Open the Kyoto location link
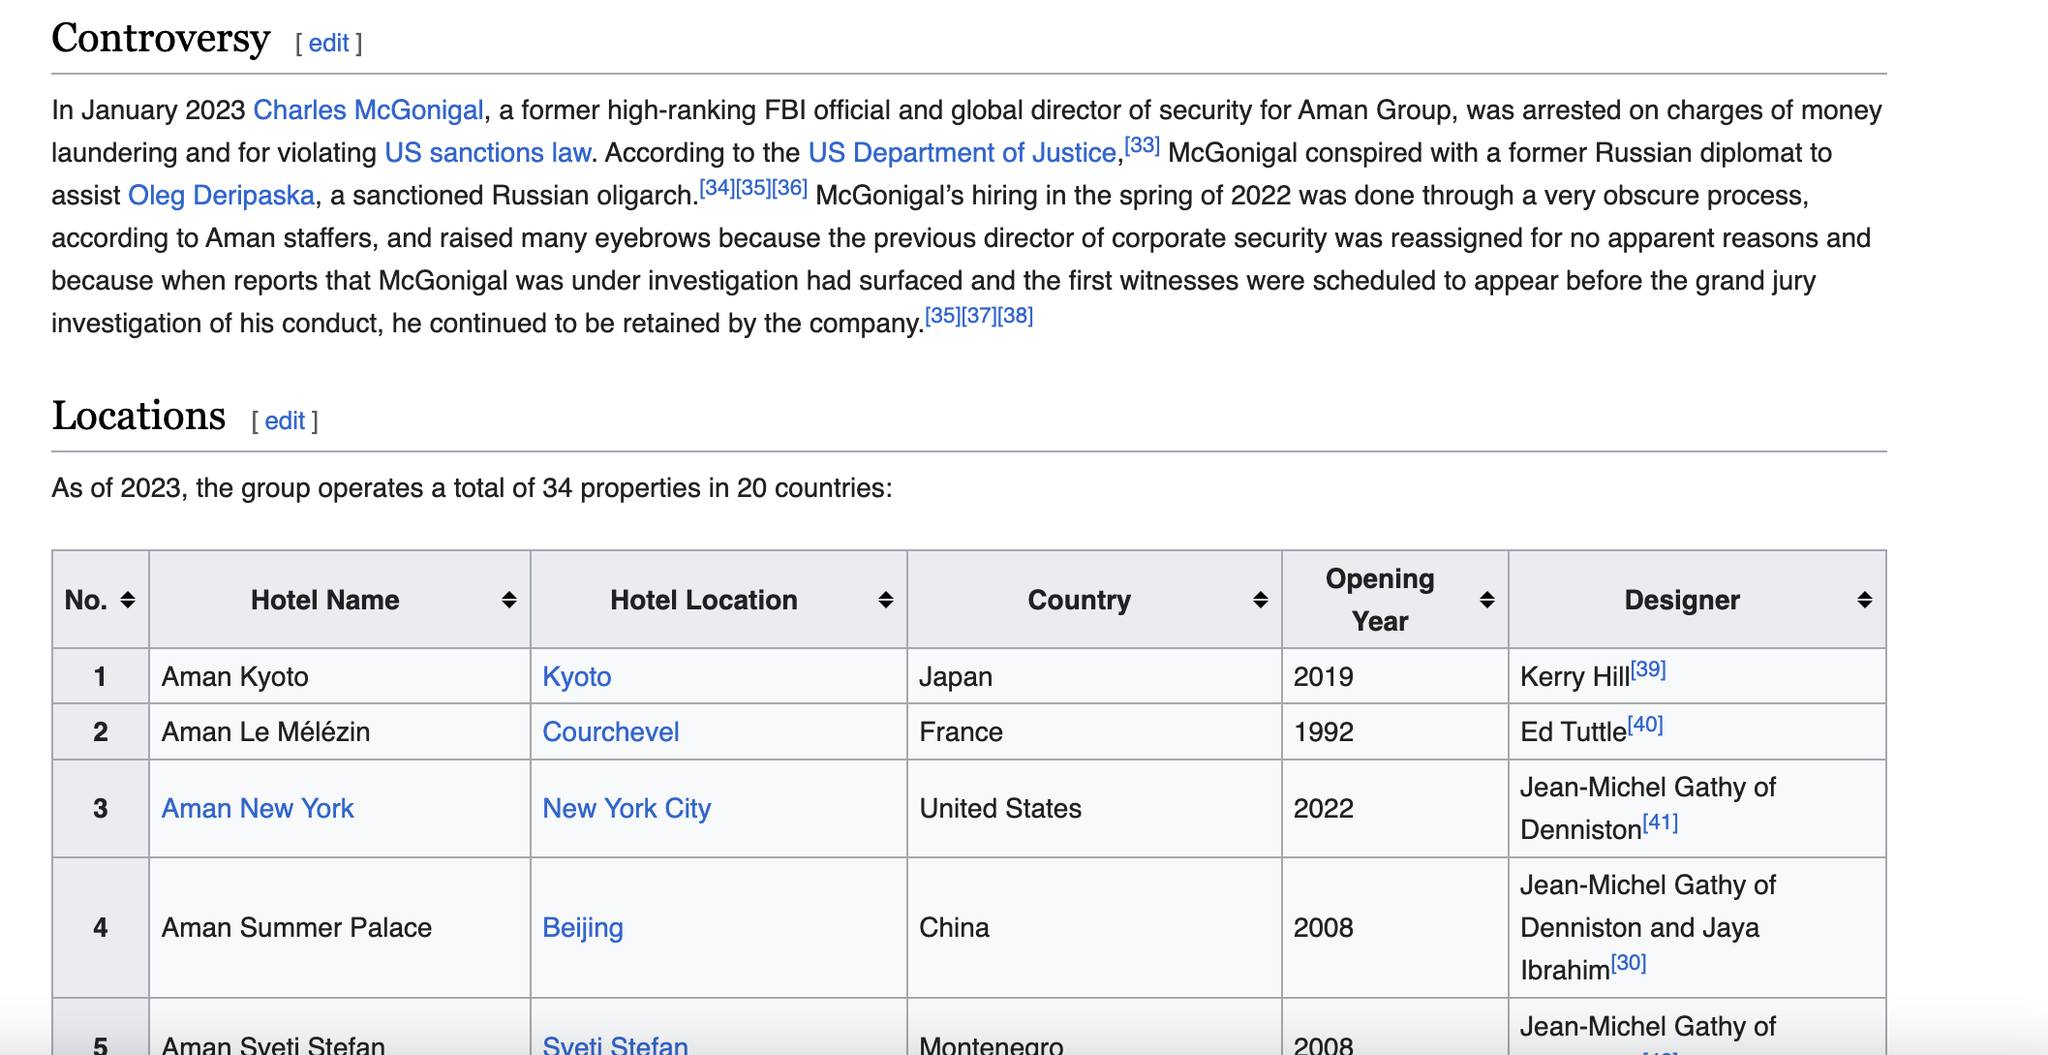This screenshot has width=2048, height=1055. [x=577, y=677]
